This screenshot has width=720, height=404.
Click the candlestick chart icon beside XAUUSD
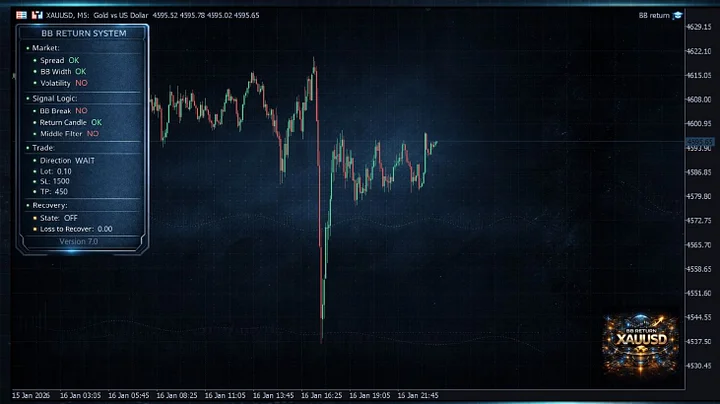37,15
